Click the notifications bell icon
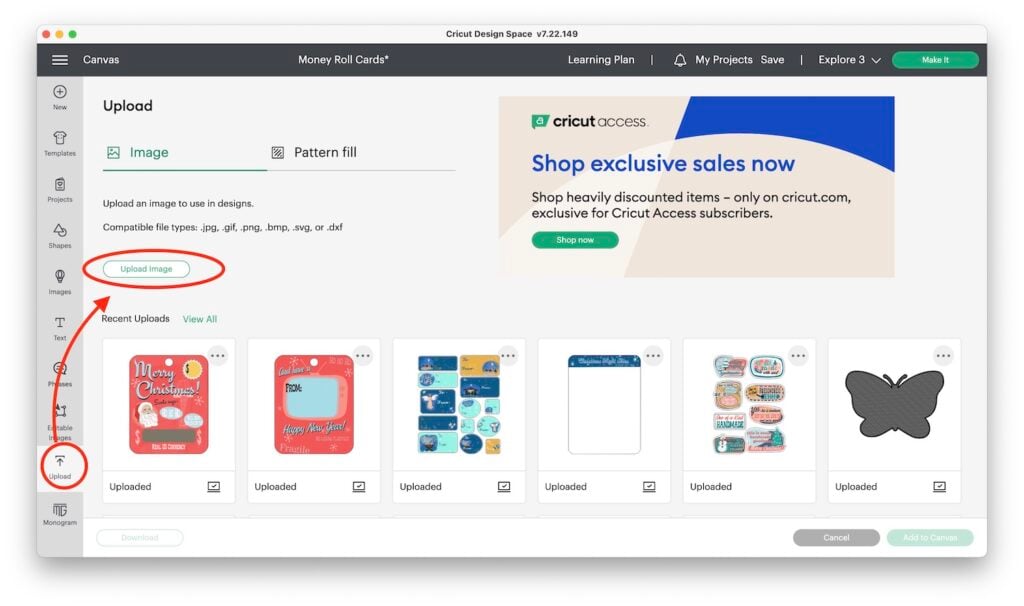Image resolution: width=1024 pixels, height=606 pixels. click(680, 60)
